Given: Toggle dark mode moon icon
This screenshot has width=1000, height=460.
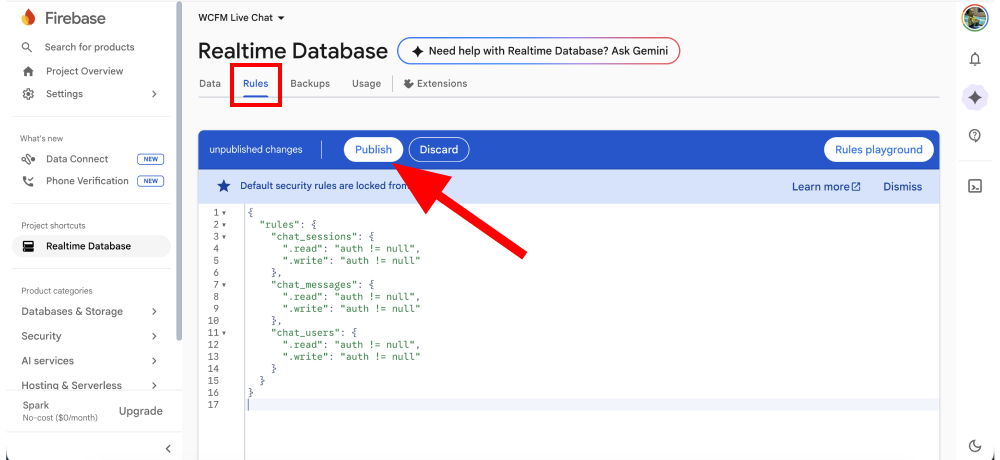Looking at the screenshot, I should [975, 445].
